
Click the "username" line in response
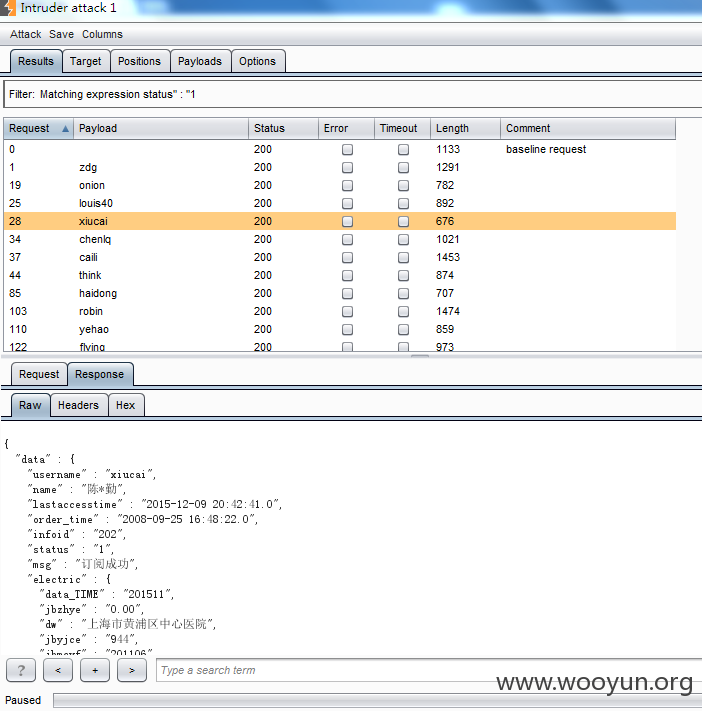(x=92, y=475)
